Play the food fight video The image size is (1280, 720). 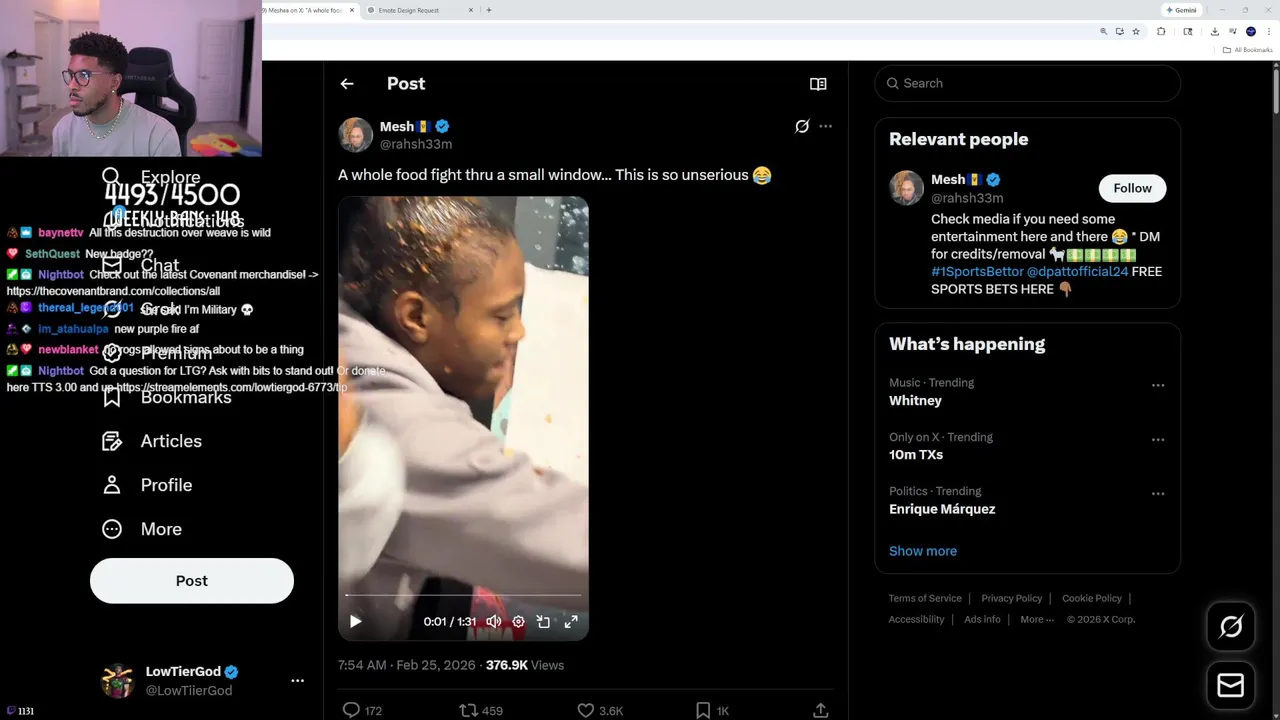coord(355,621)
